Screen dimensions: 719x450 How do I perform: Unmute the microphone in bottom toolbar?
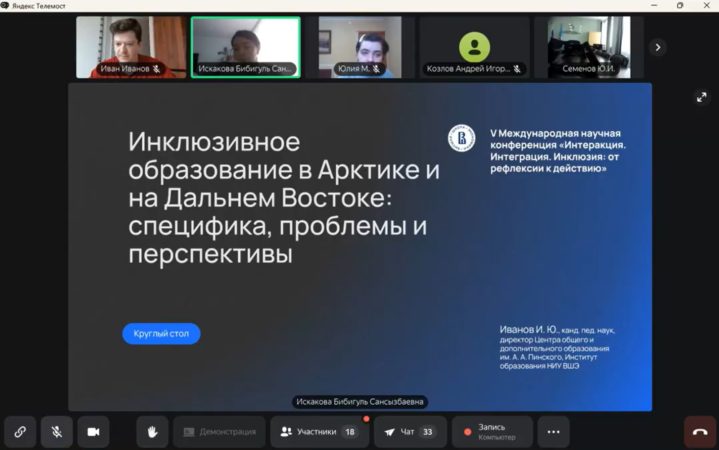pyautogui.click(x=57, y=432)
